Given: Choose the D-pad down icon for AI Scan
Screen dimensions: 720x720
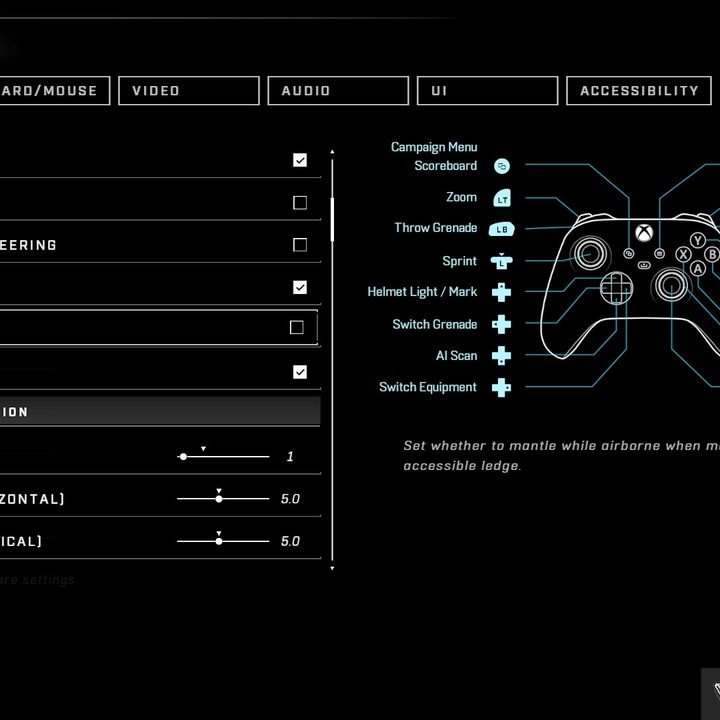Looking at the screenshot, I should point(501,355).
